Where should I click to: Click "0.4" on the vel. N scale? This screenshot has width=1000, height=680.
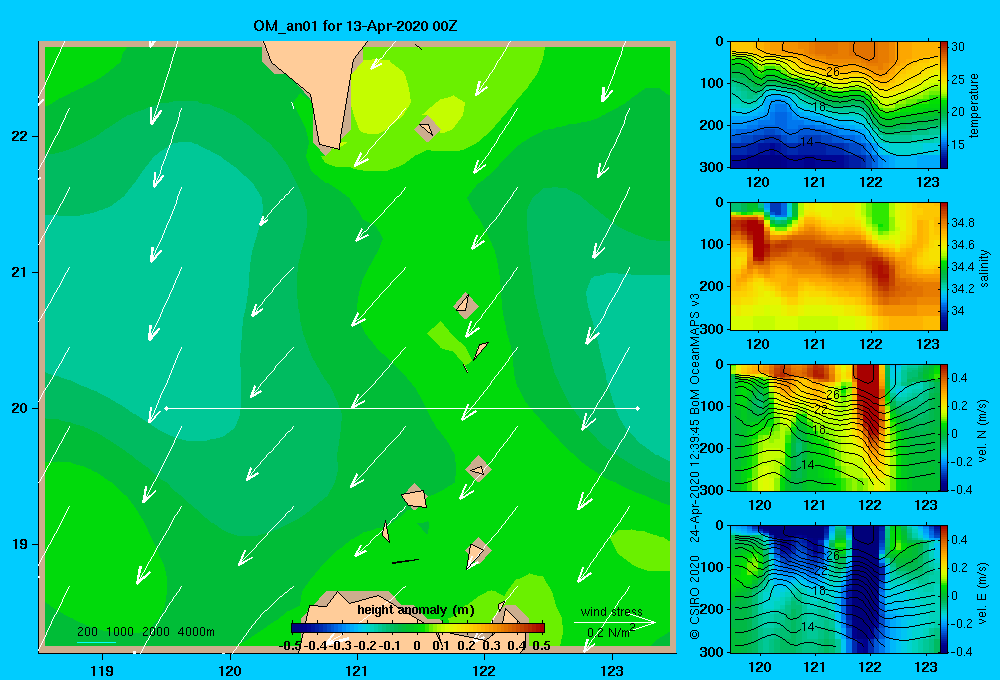959,378
